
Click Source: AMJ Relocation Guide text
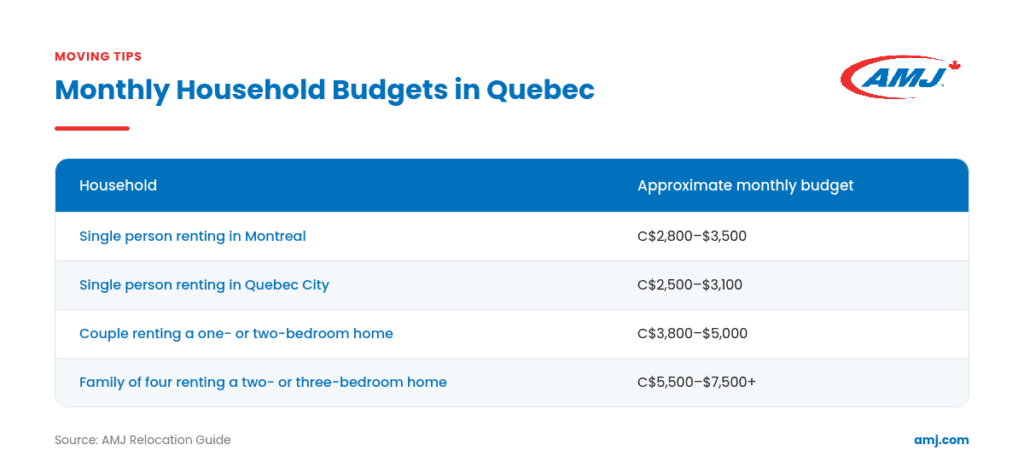pos(142,440)
